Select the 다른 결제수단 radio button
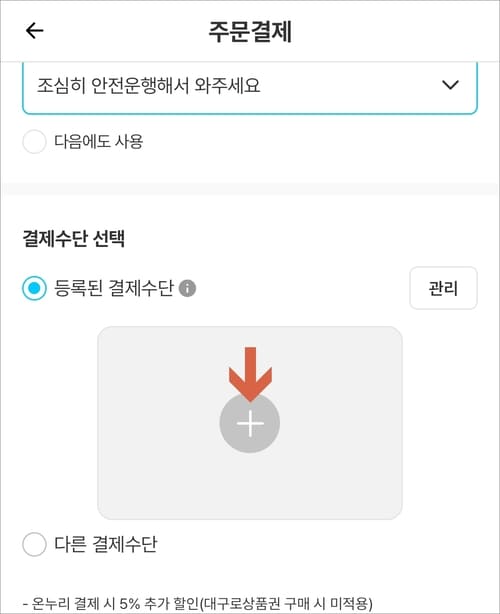The width and height of the screenshot is (500, 614). [34, 544]
